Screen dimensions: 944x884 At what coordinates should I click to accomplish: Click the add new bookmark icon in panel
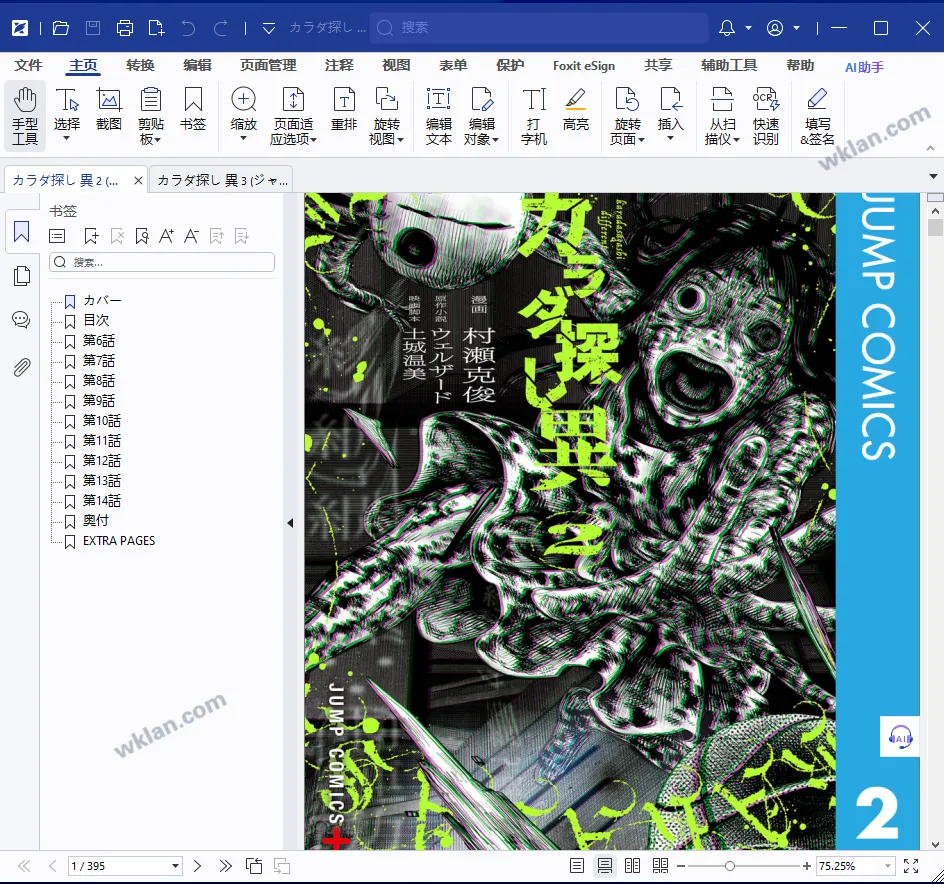click(x=92, y=236)
